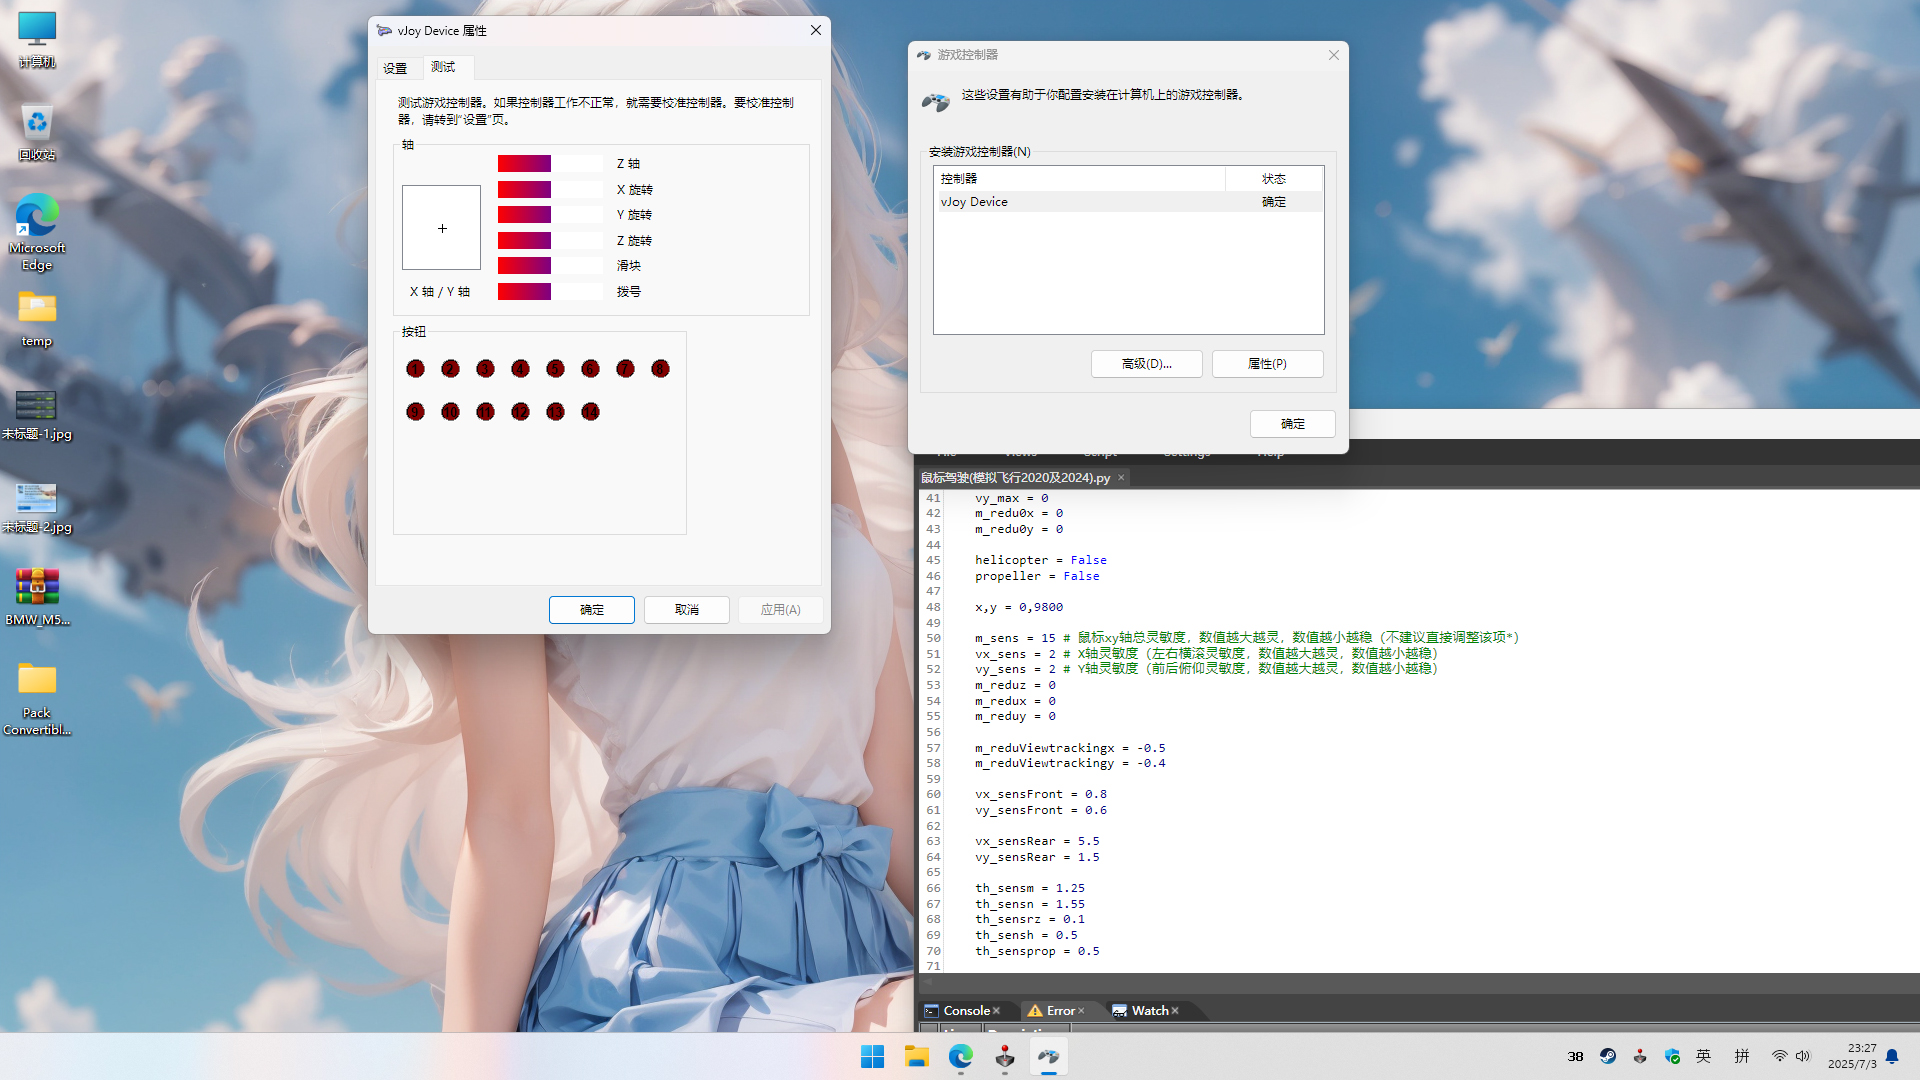Close the Error panel tab

coord(1081,1011)
